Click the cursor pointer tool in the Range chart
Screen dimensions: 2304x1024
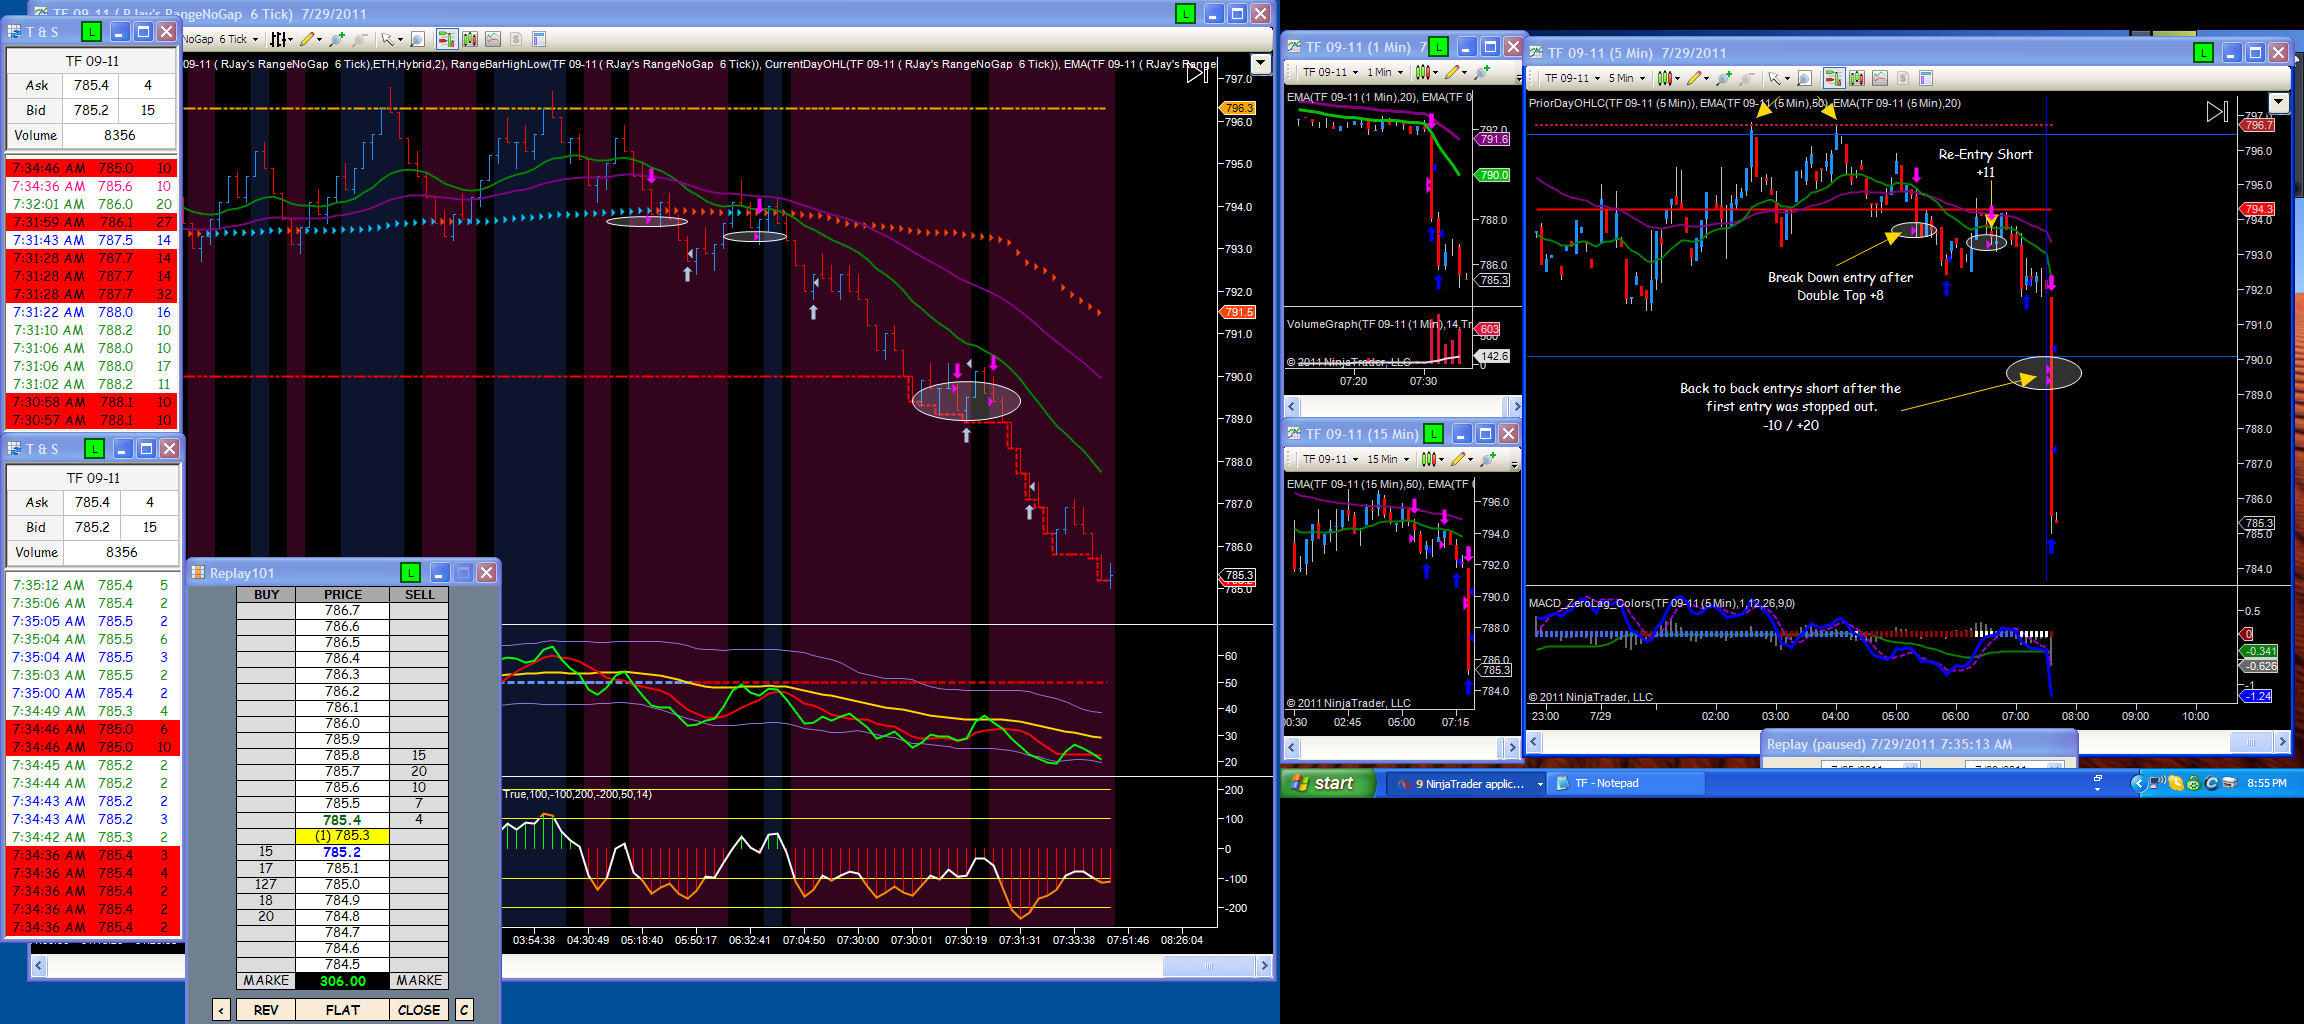coord(387,39)
